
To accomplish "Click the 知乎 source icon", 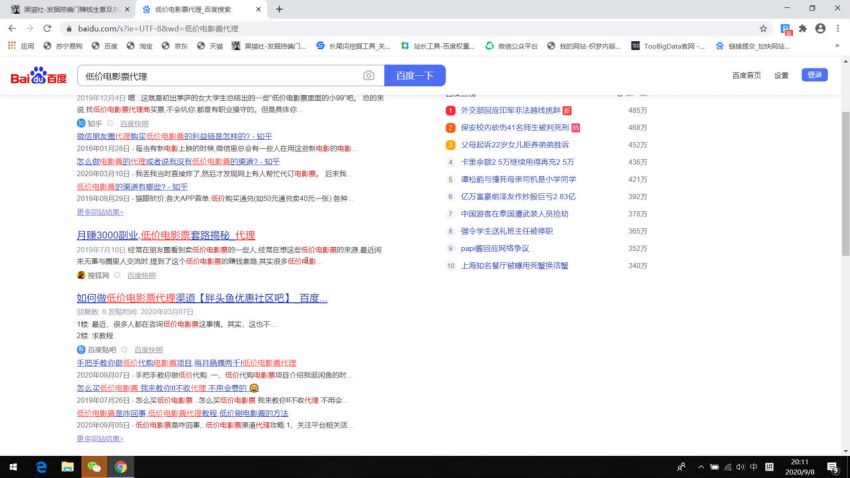I will click(81, 124).
